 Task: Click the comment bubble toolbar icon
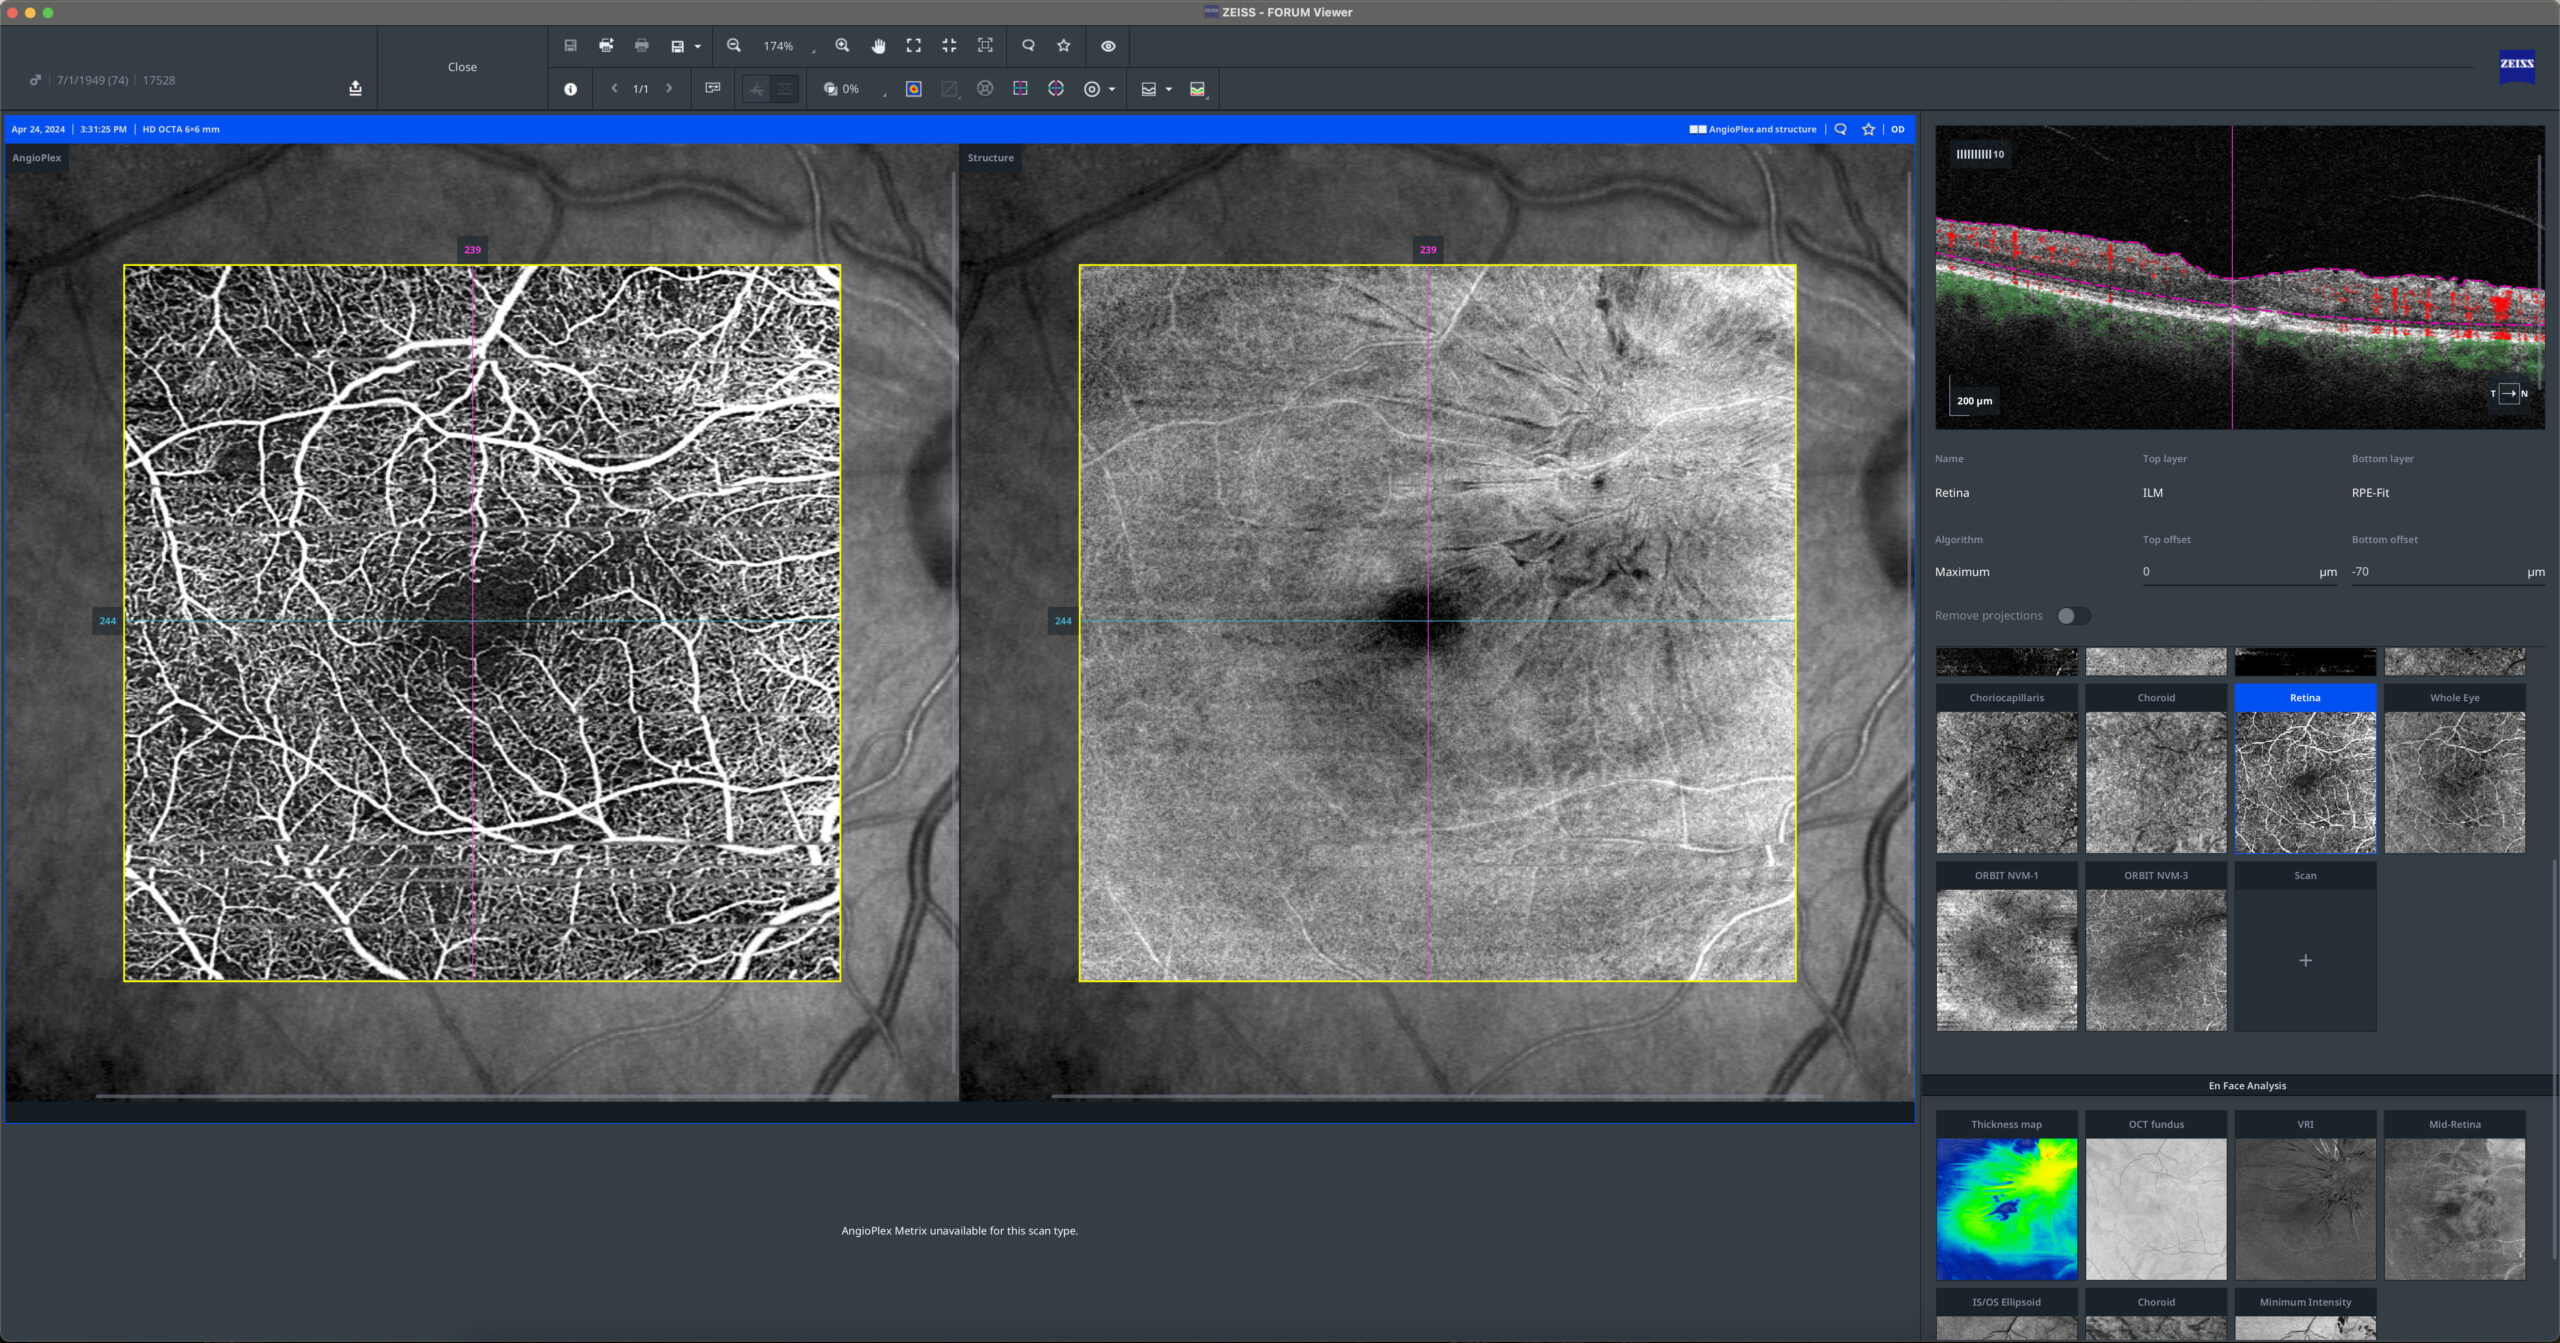[x=1028, y=46]
